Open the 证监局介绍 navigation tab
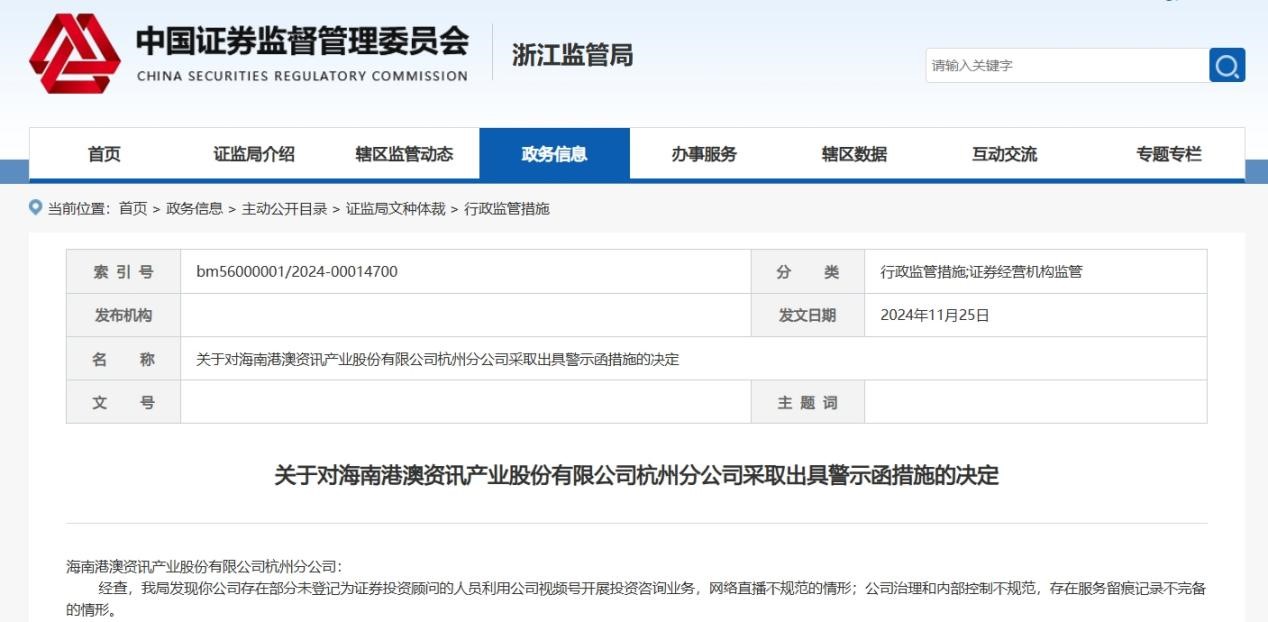 click(x=254, y=154)
